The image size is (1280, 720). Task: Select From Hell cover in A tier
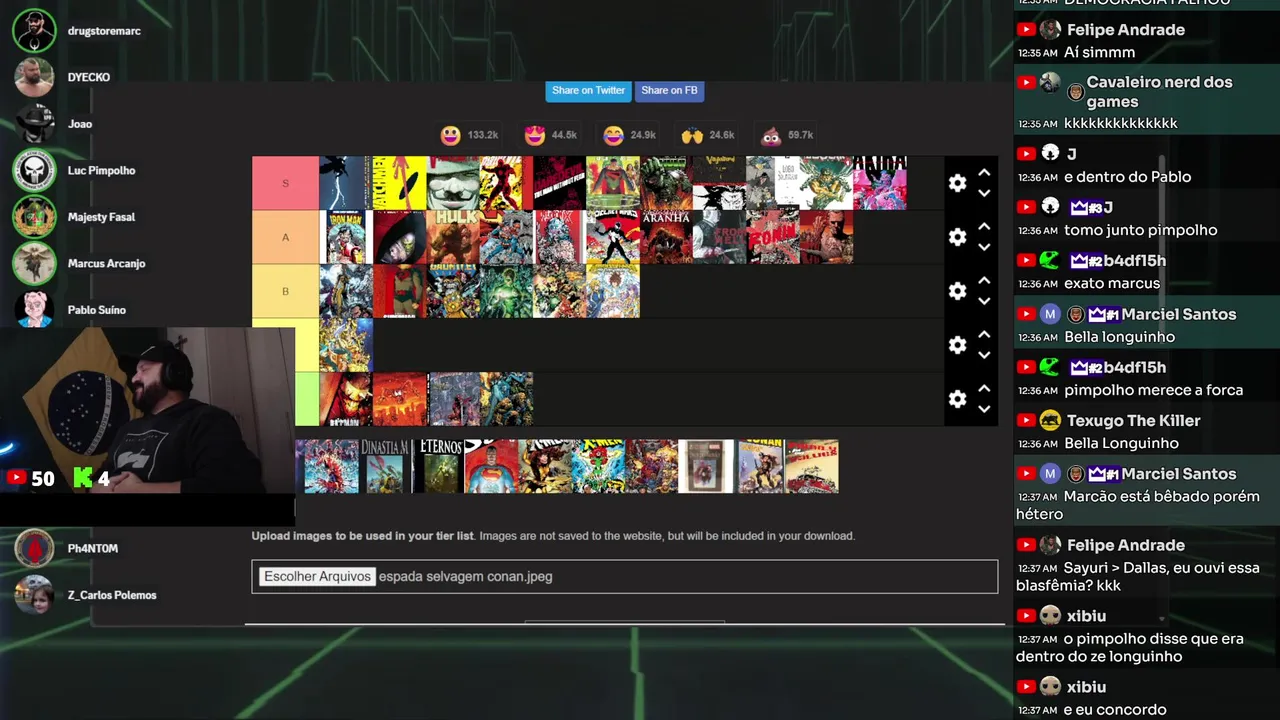click(720, 237)
